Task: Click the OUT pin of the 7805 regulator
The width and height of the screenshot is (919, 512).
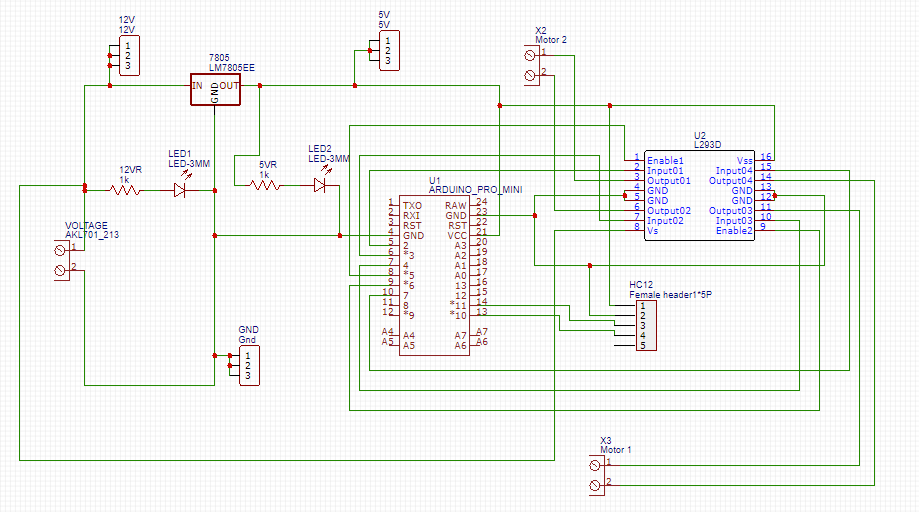Action: click(229, 86)
